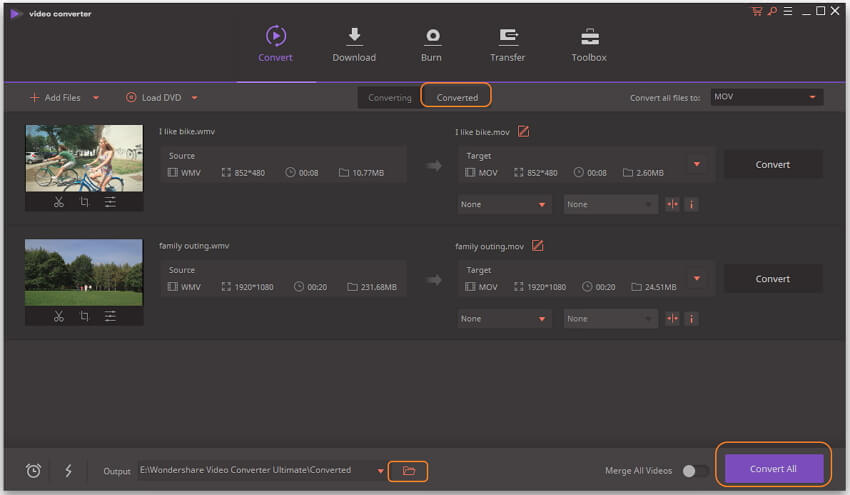Open effect settings for I like bike video
Viewport: 850px width, 495px height.
pyautogui.click(x=110, y=202)
